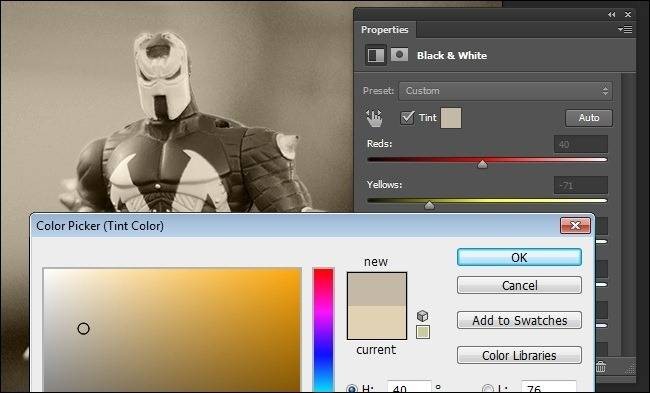Image resolution: width=650 pixels, height=393 pixels.
Task: Click OK in the Color Picker
Action: (519, 257)
